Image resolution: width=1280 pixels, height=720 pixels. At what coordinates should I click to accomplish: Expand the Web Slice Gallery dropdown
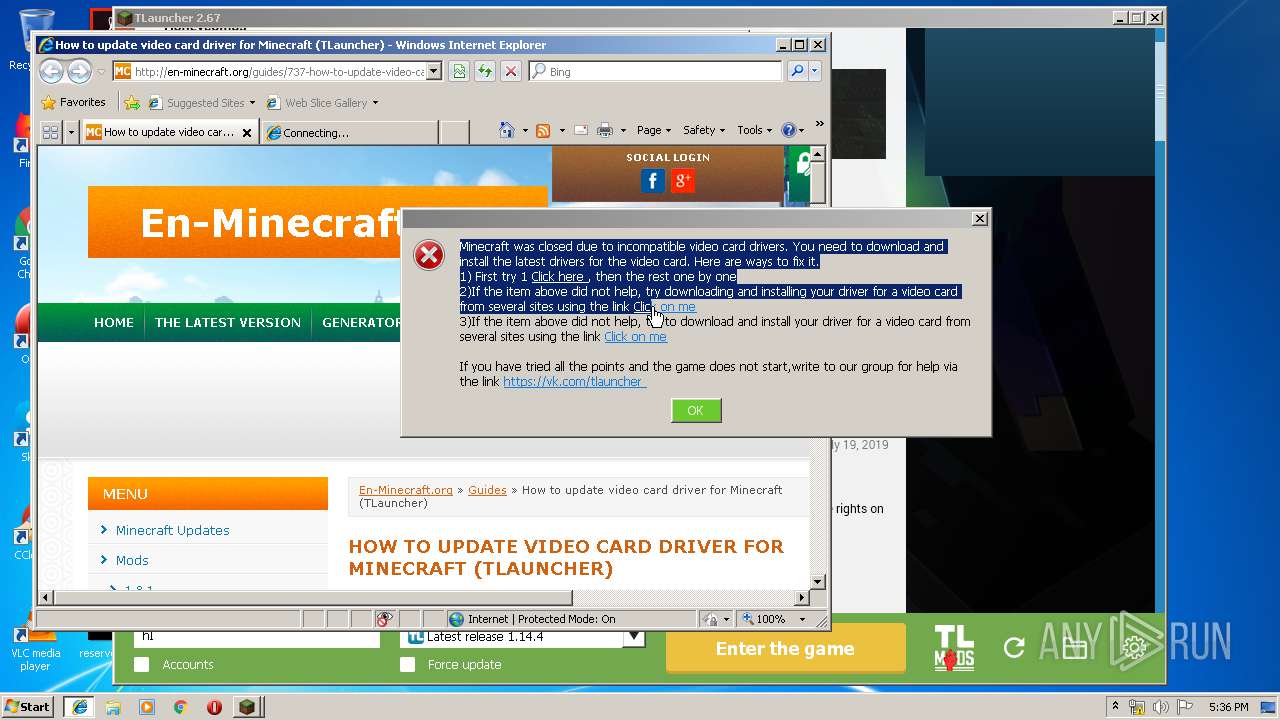pos(375,103)
